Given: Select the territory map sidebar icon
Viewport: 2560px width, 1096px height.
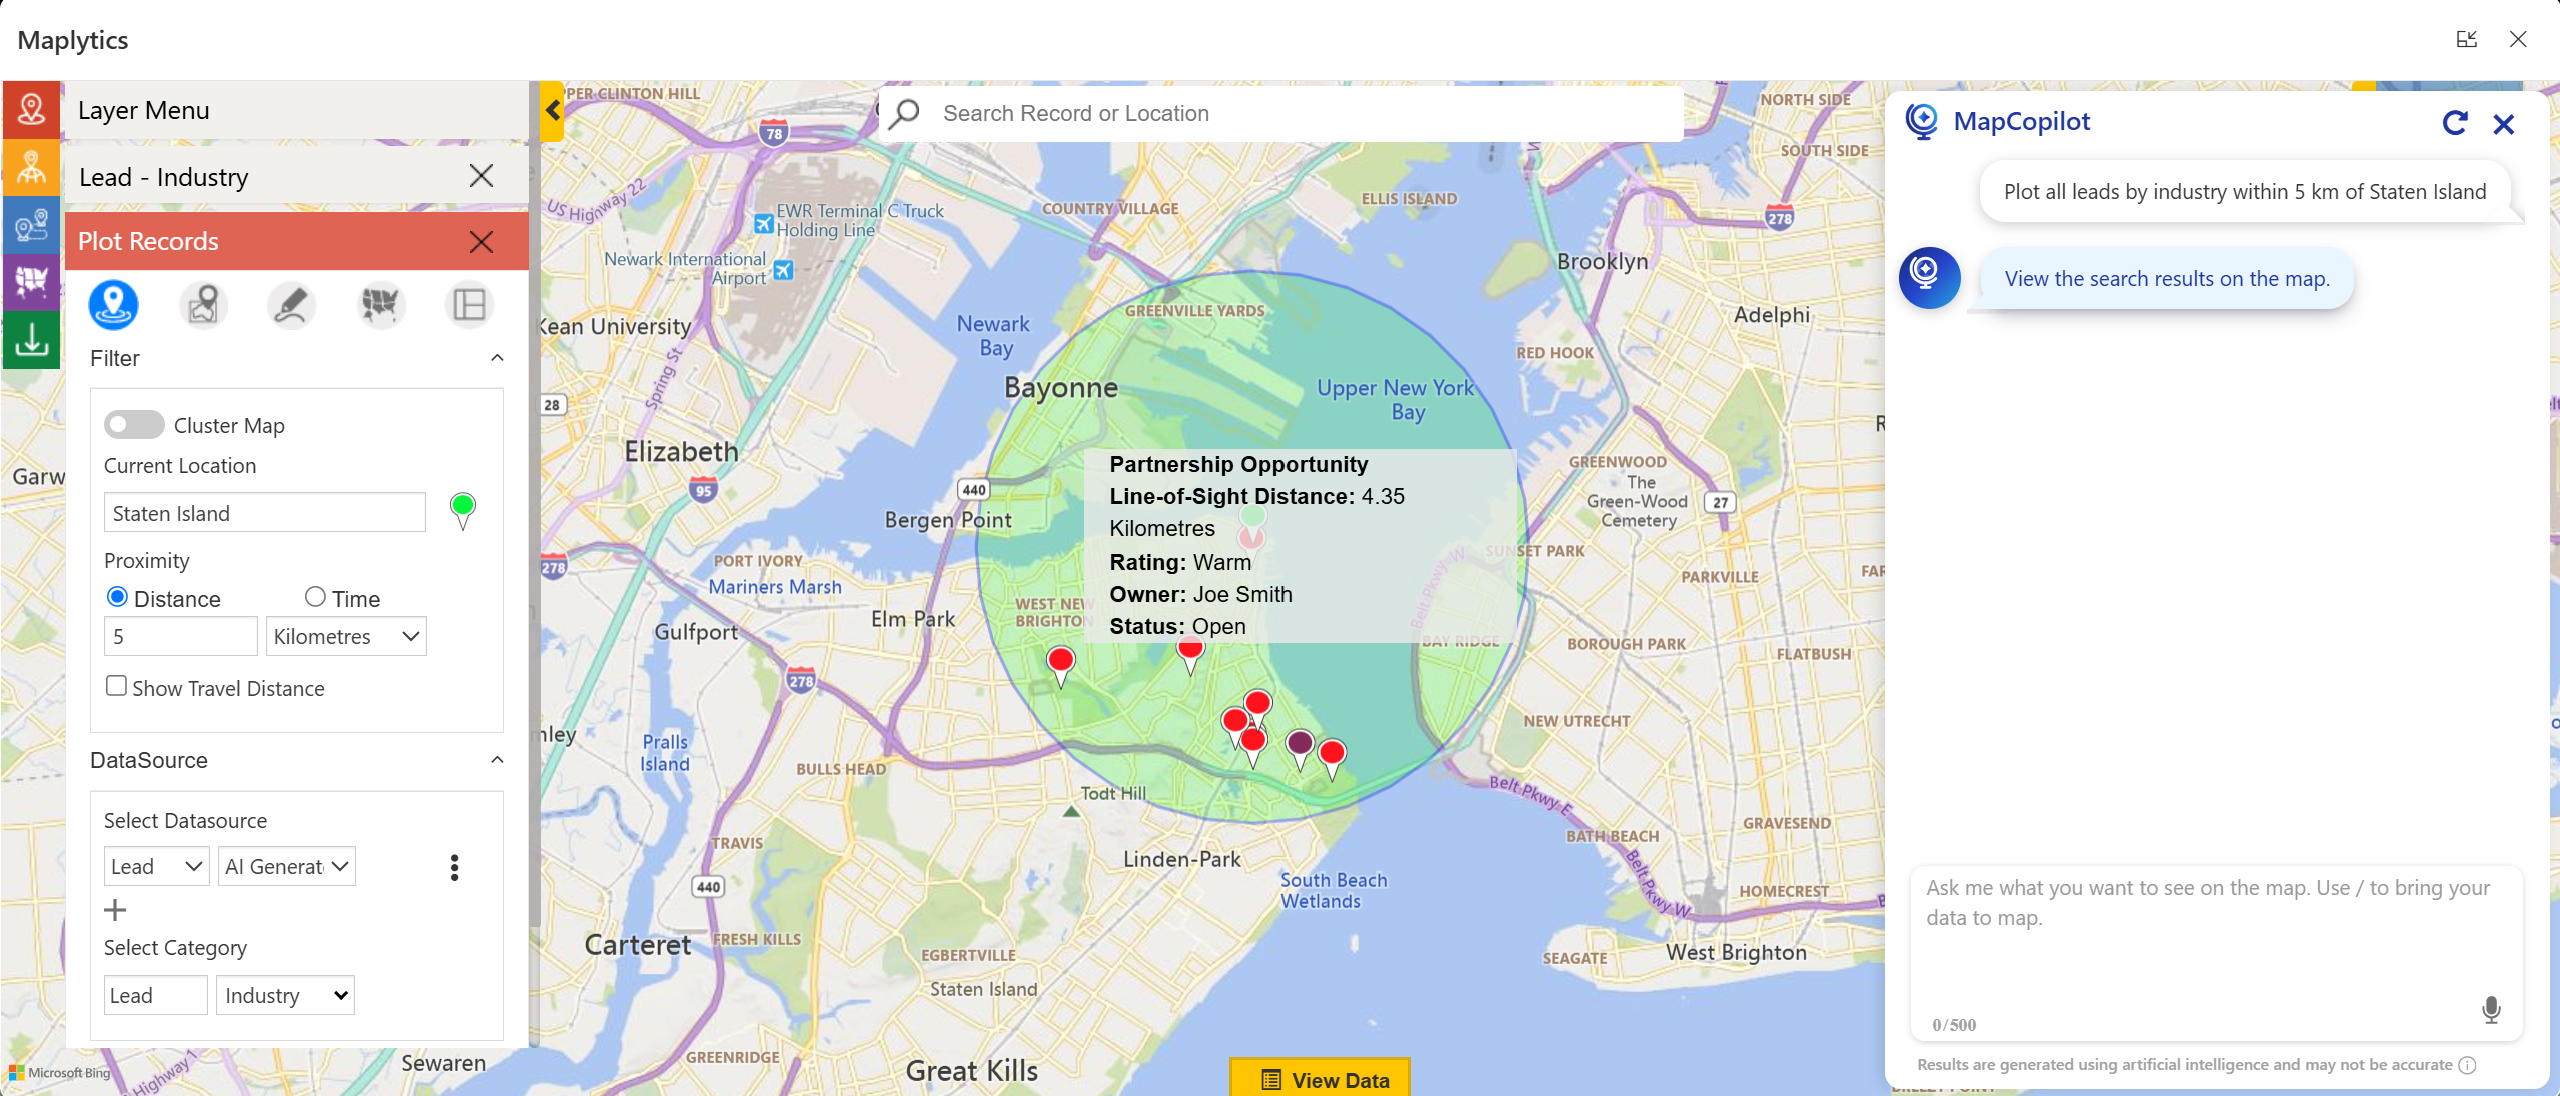Looking at the screenshot, I should tap(31, 282).
